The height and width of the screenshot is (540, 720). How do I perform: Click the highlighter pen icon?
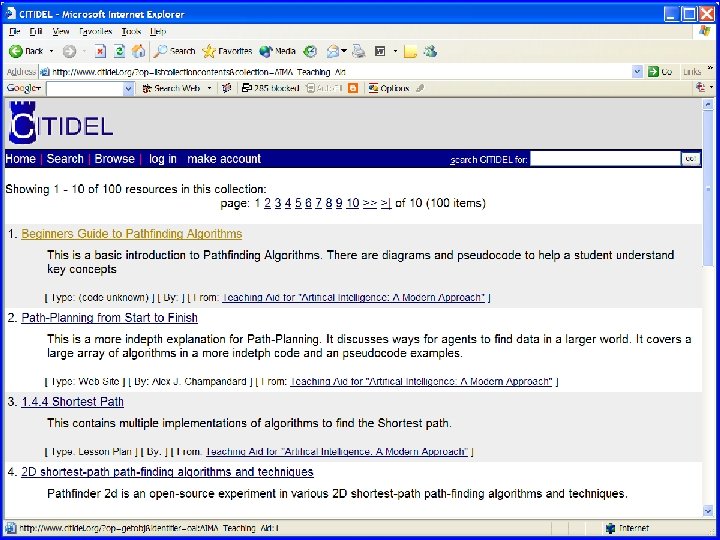click(420, 88)
